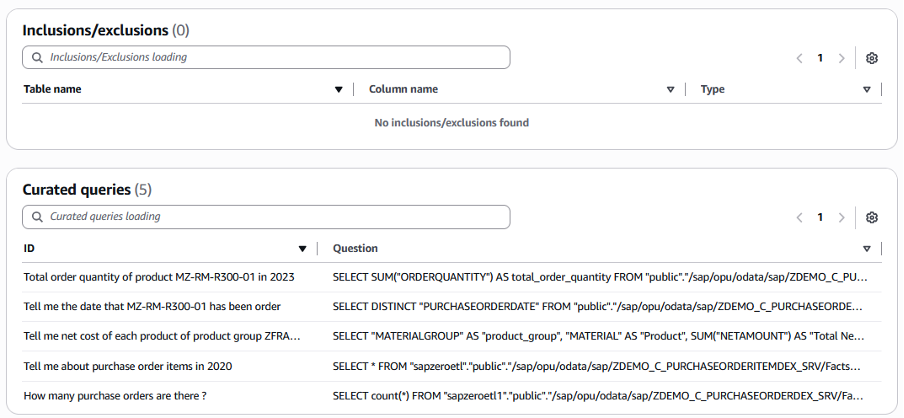This screenshot has width=904, height=418.
Task: Open Curated queries table settings gear
Action: [x=871, y=217]
